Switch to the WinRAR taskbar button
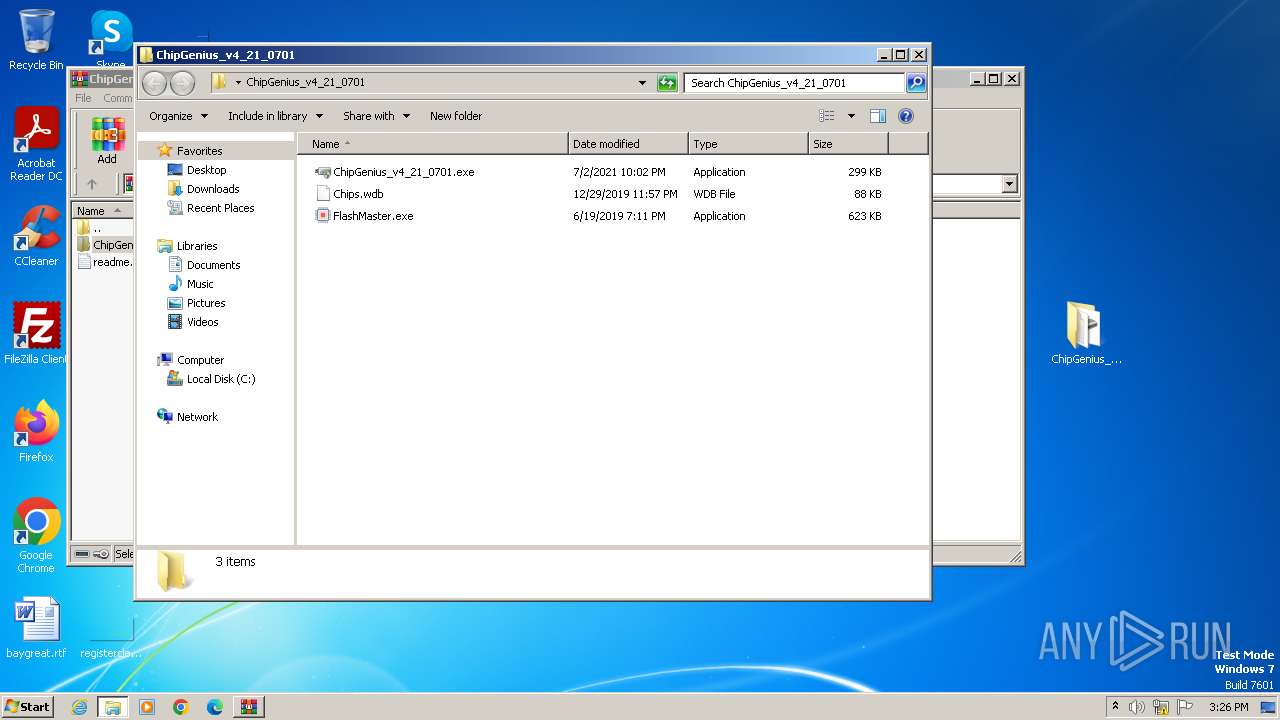1280x720 pixels. pyautogui.click(x=249, y=707)
